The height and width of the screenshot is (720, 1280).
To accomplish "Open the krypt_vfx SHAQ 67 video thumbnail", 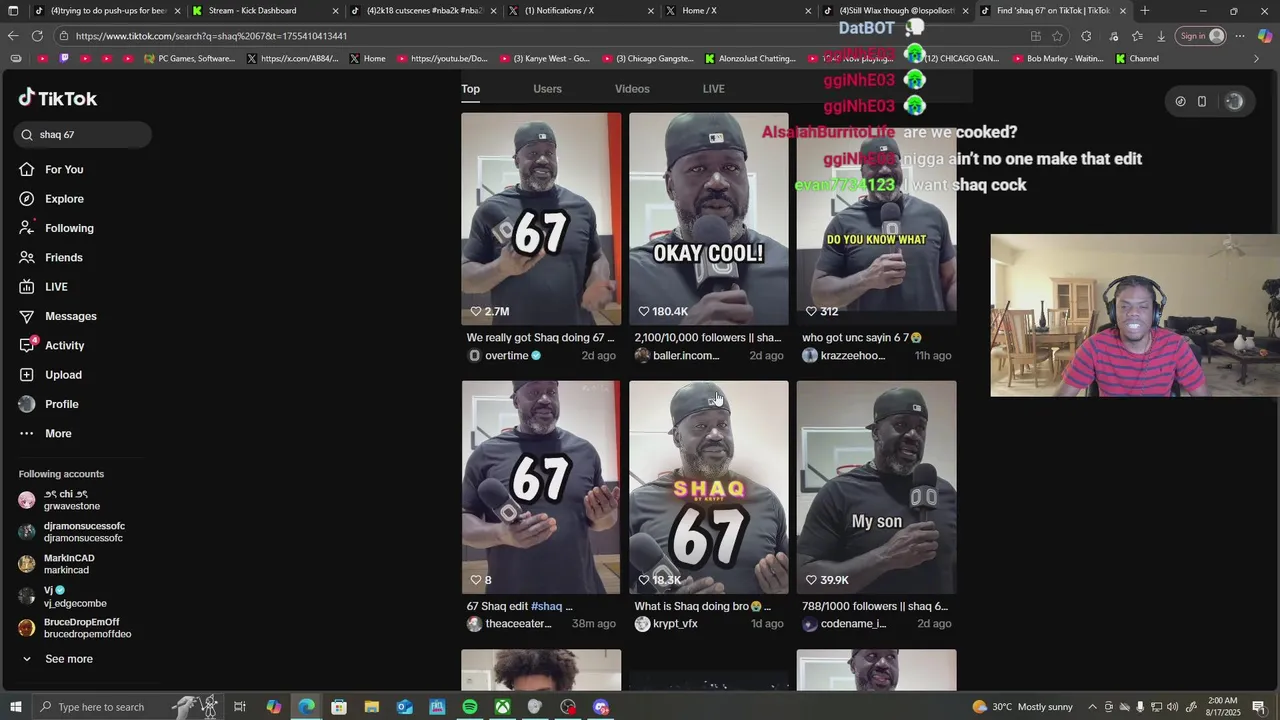I will click(708, 487).
